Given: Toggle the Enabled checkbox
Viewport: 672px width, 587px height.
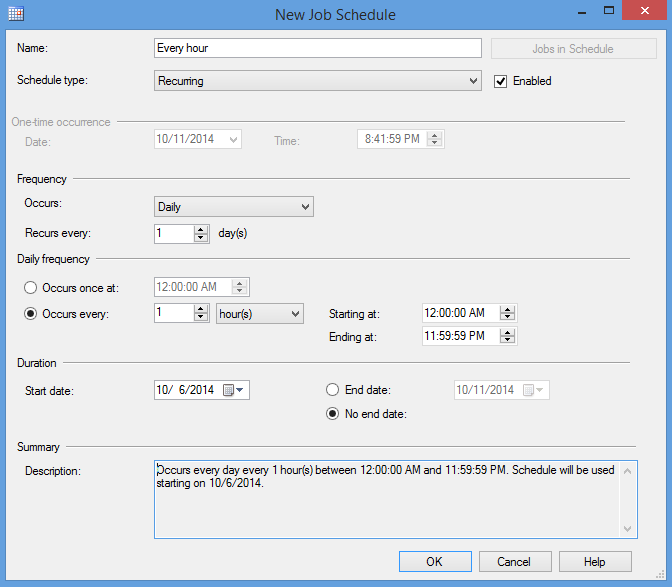Looking at the screenshot, I should point(502,81).
